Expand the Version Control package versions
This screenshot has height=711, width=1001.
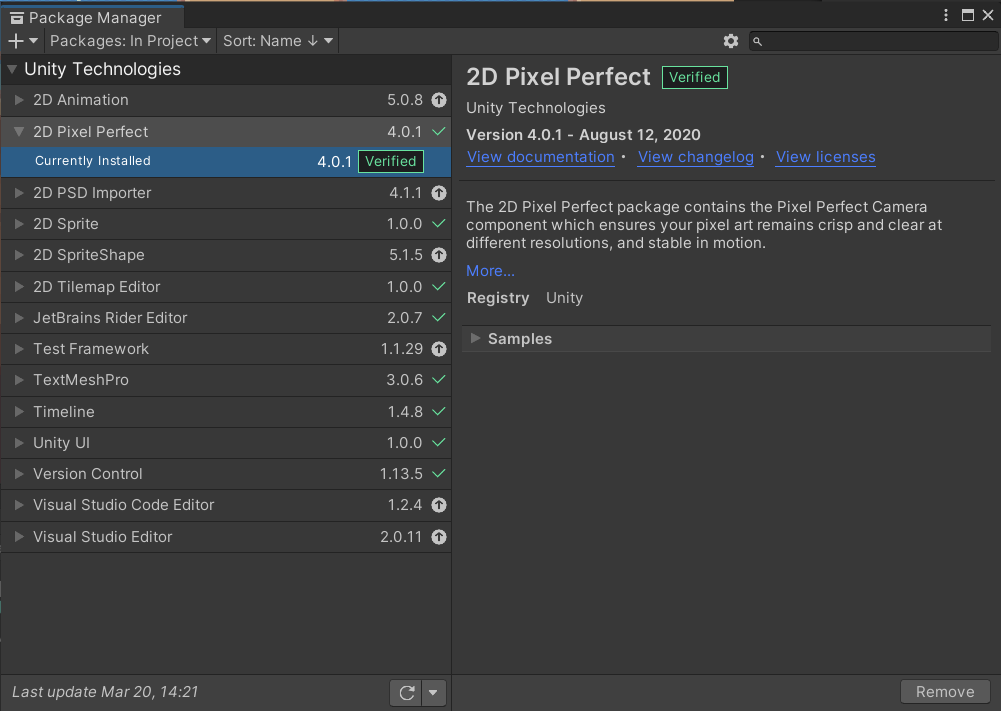(x=19, y=474)
